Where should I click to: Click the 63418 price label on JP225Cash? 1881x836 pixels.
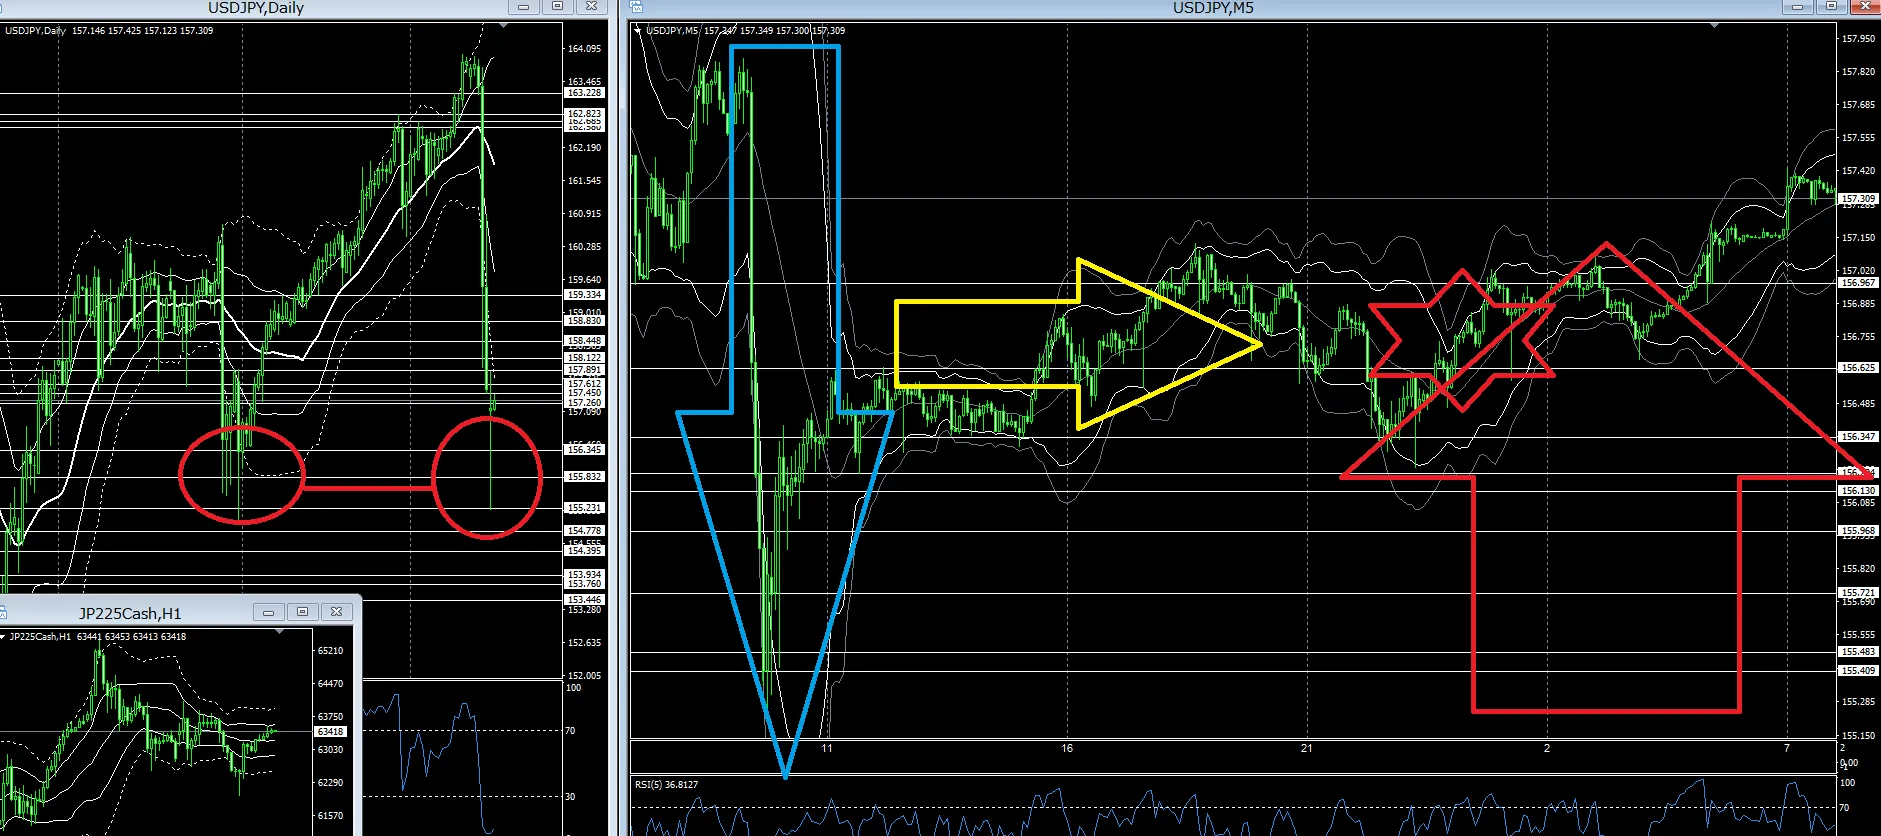point(331,732)
